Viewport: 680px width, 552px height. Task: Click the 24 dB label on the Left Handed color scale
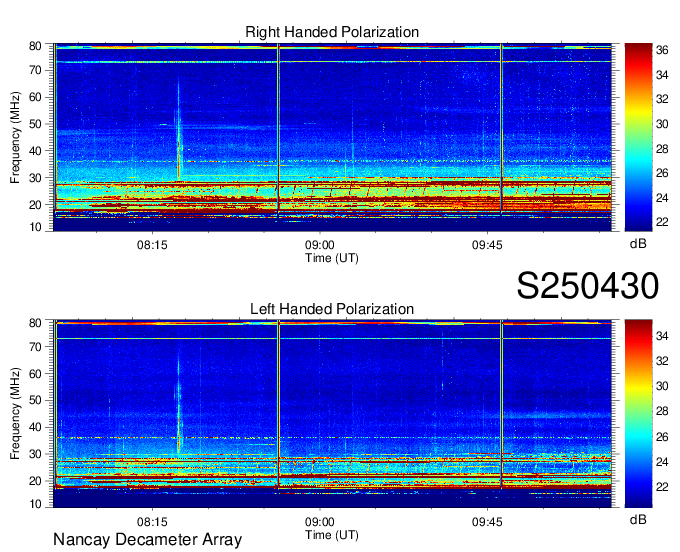662,462
